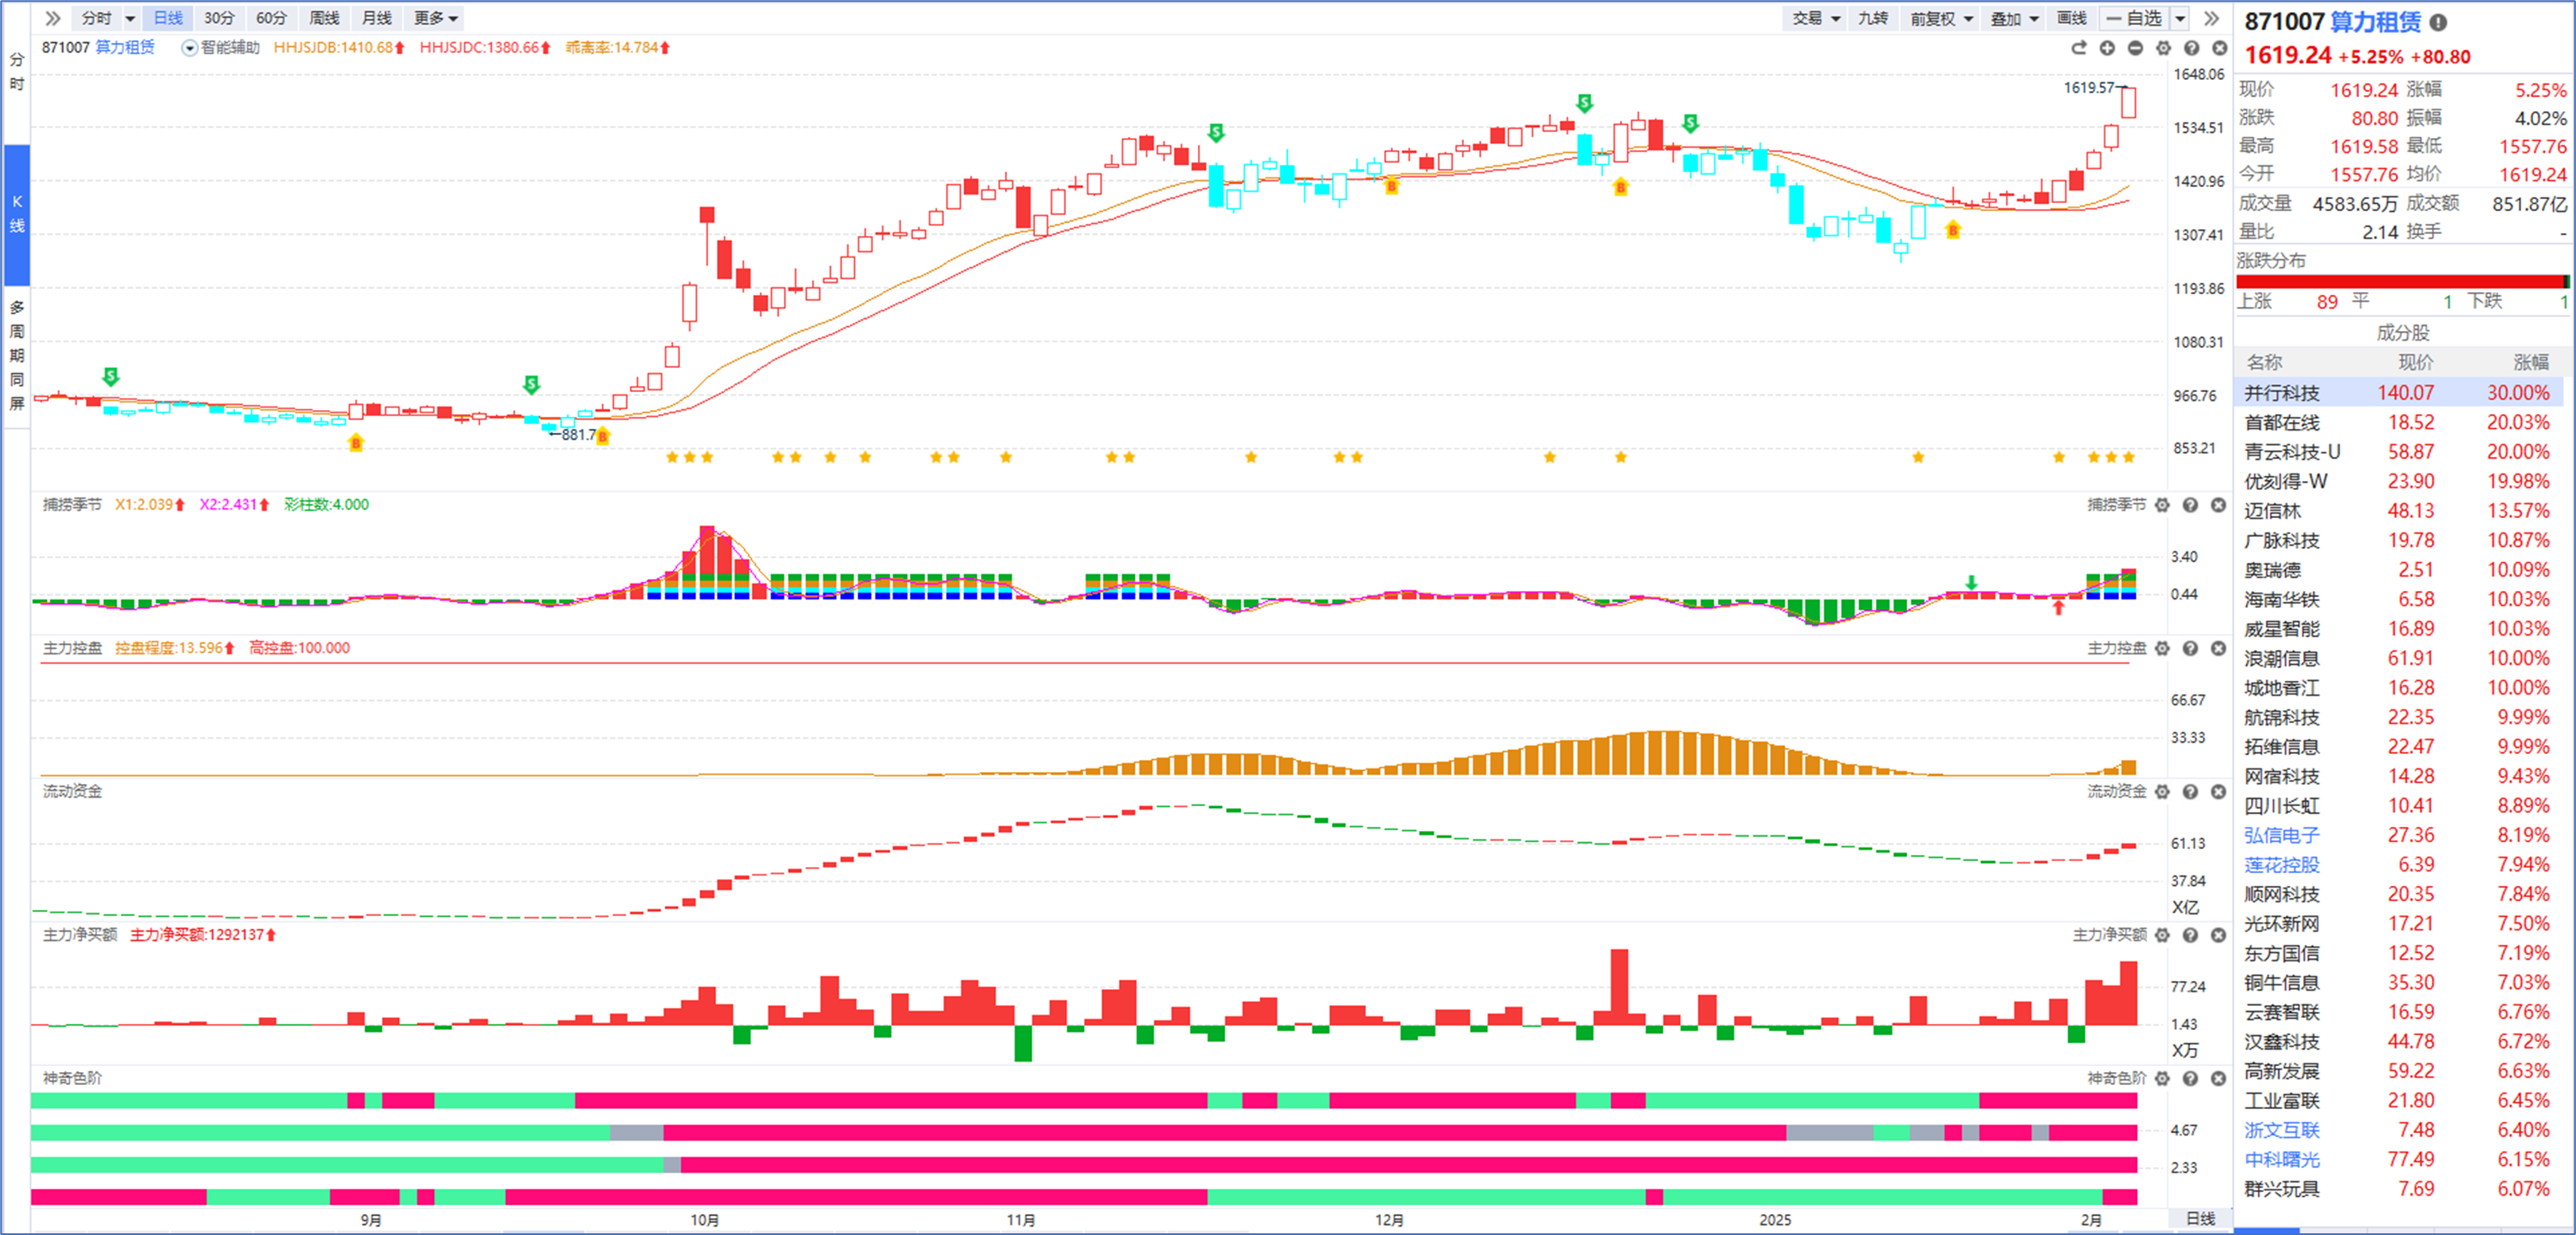The image size is (2576, 1235).
Task: Click the info icon beside 算力租赁 title
Action: pos(2438,22)
